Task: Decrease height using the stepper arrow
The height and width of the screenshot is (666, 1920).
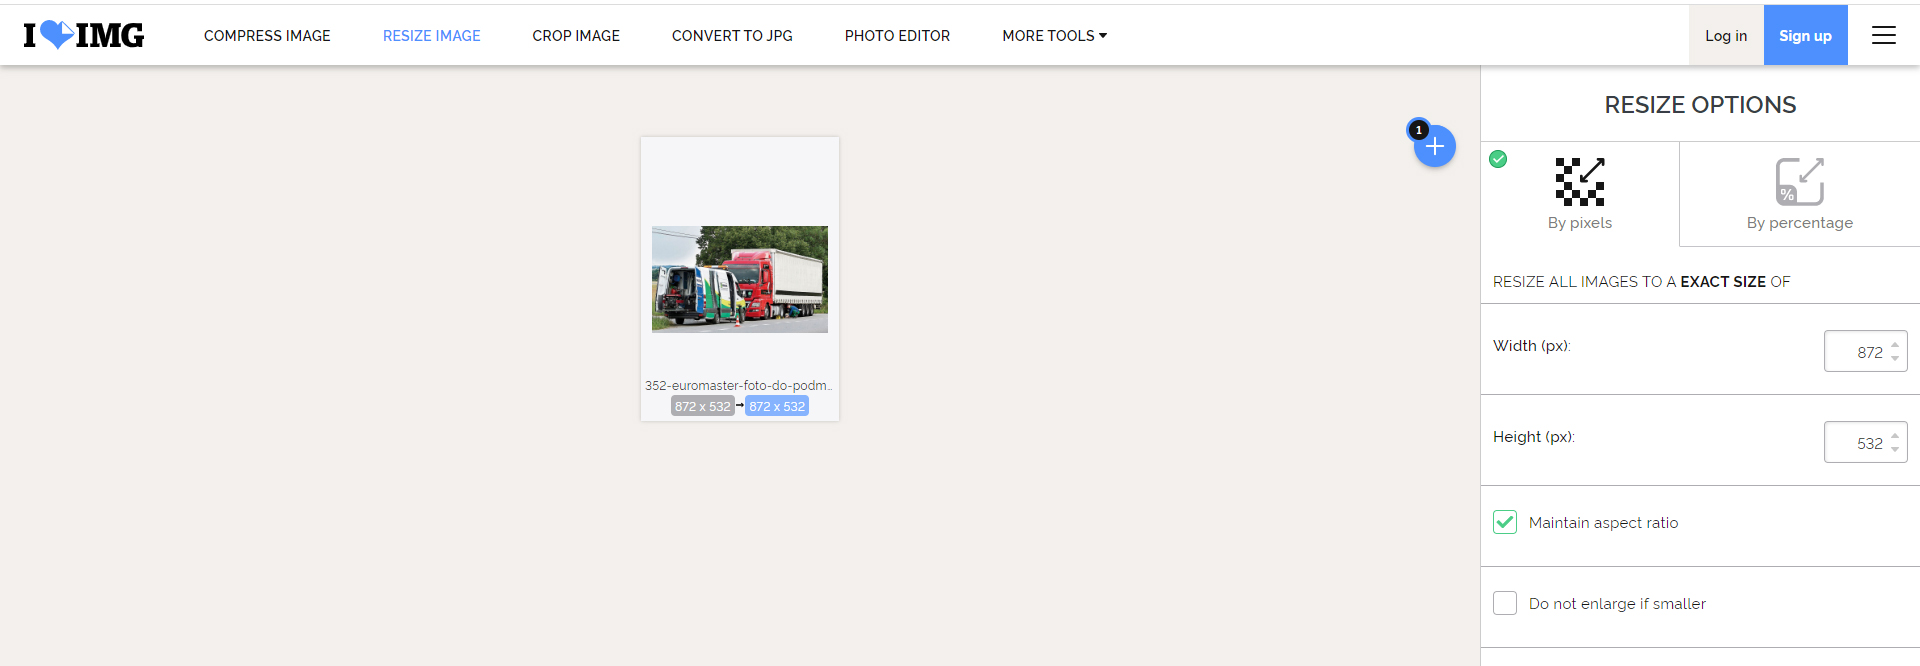Action: 1895,449
